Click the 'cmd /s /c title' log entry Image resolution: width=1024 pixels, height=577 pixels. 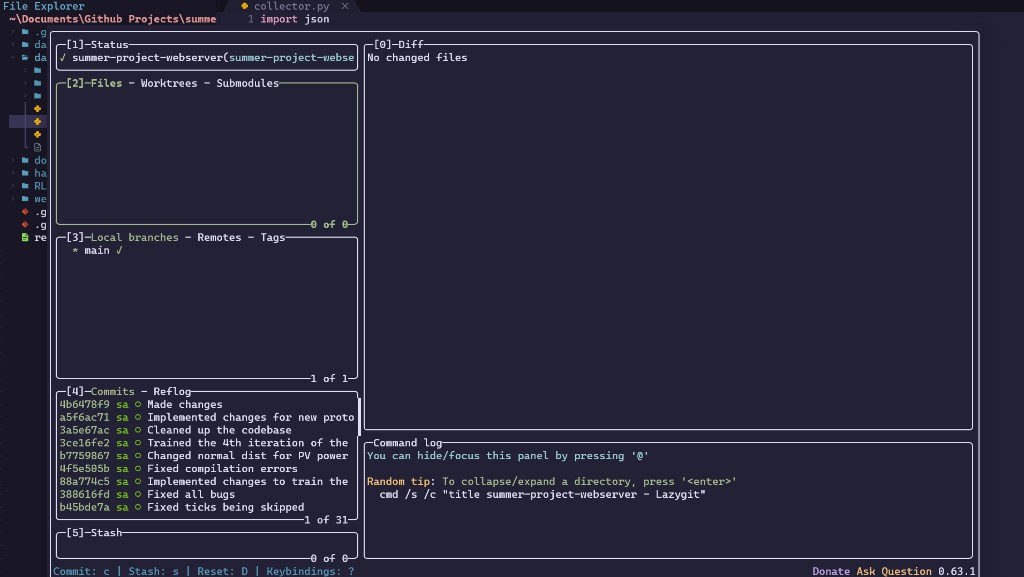542,494
